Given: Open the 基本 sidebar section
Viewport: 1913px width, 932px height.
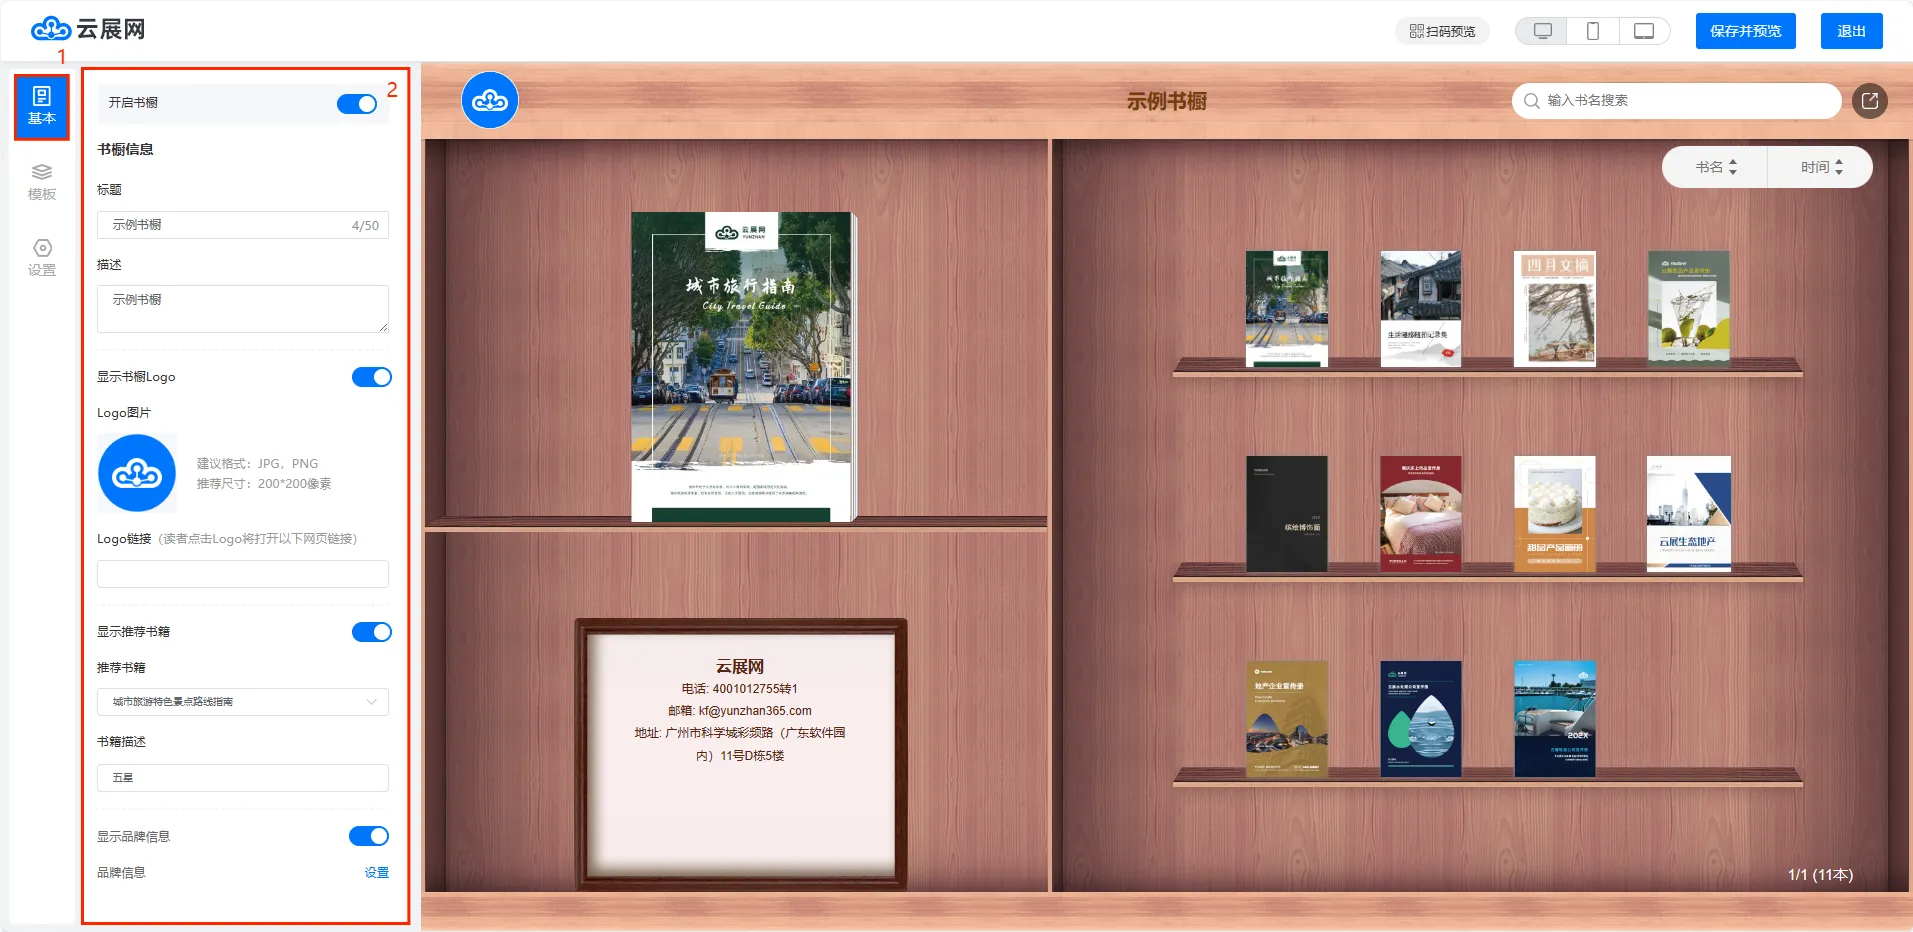Looking at the screenshot, I should click(42, 106).
